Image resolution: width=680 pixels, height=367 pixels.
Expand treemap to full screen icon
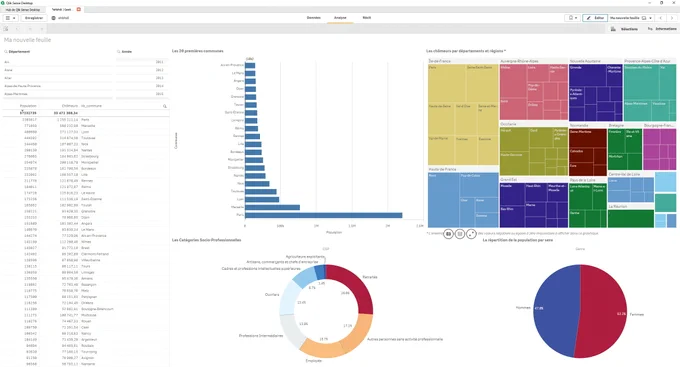click(471, 234)
